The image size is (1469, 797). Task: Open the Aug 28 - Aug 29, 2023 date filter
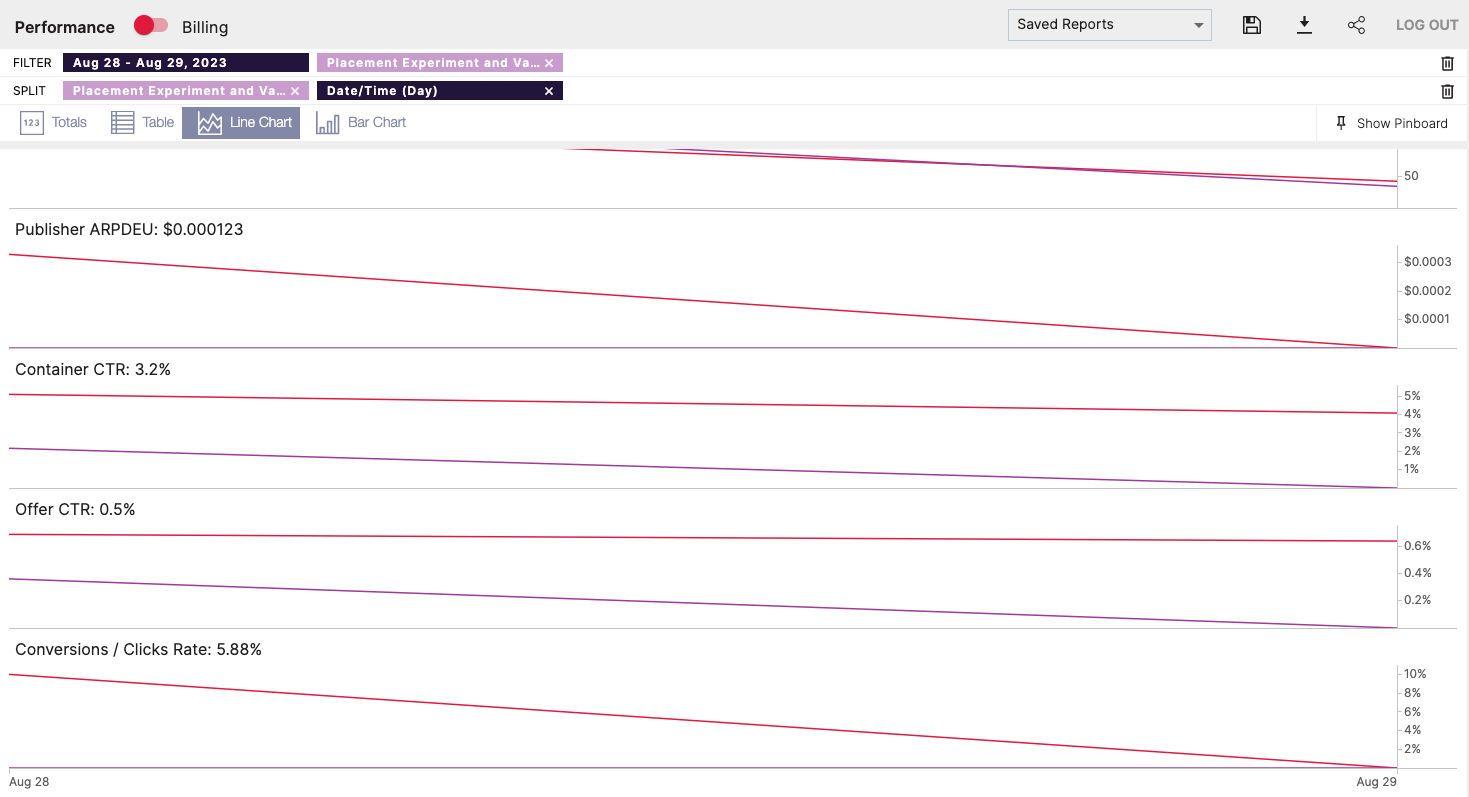186,63
